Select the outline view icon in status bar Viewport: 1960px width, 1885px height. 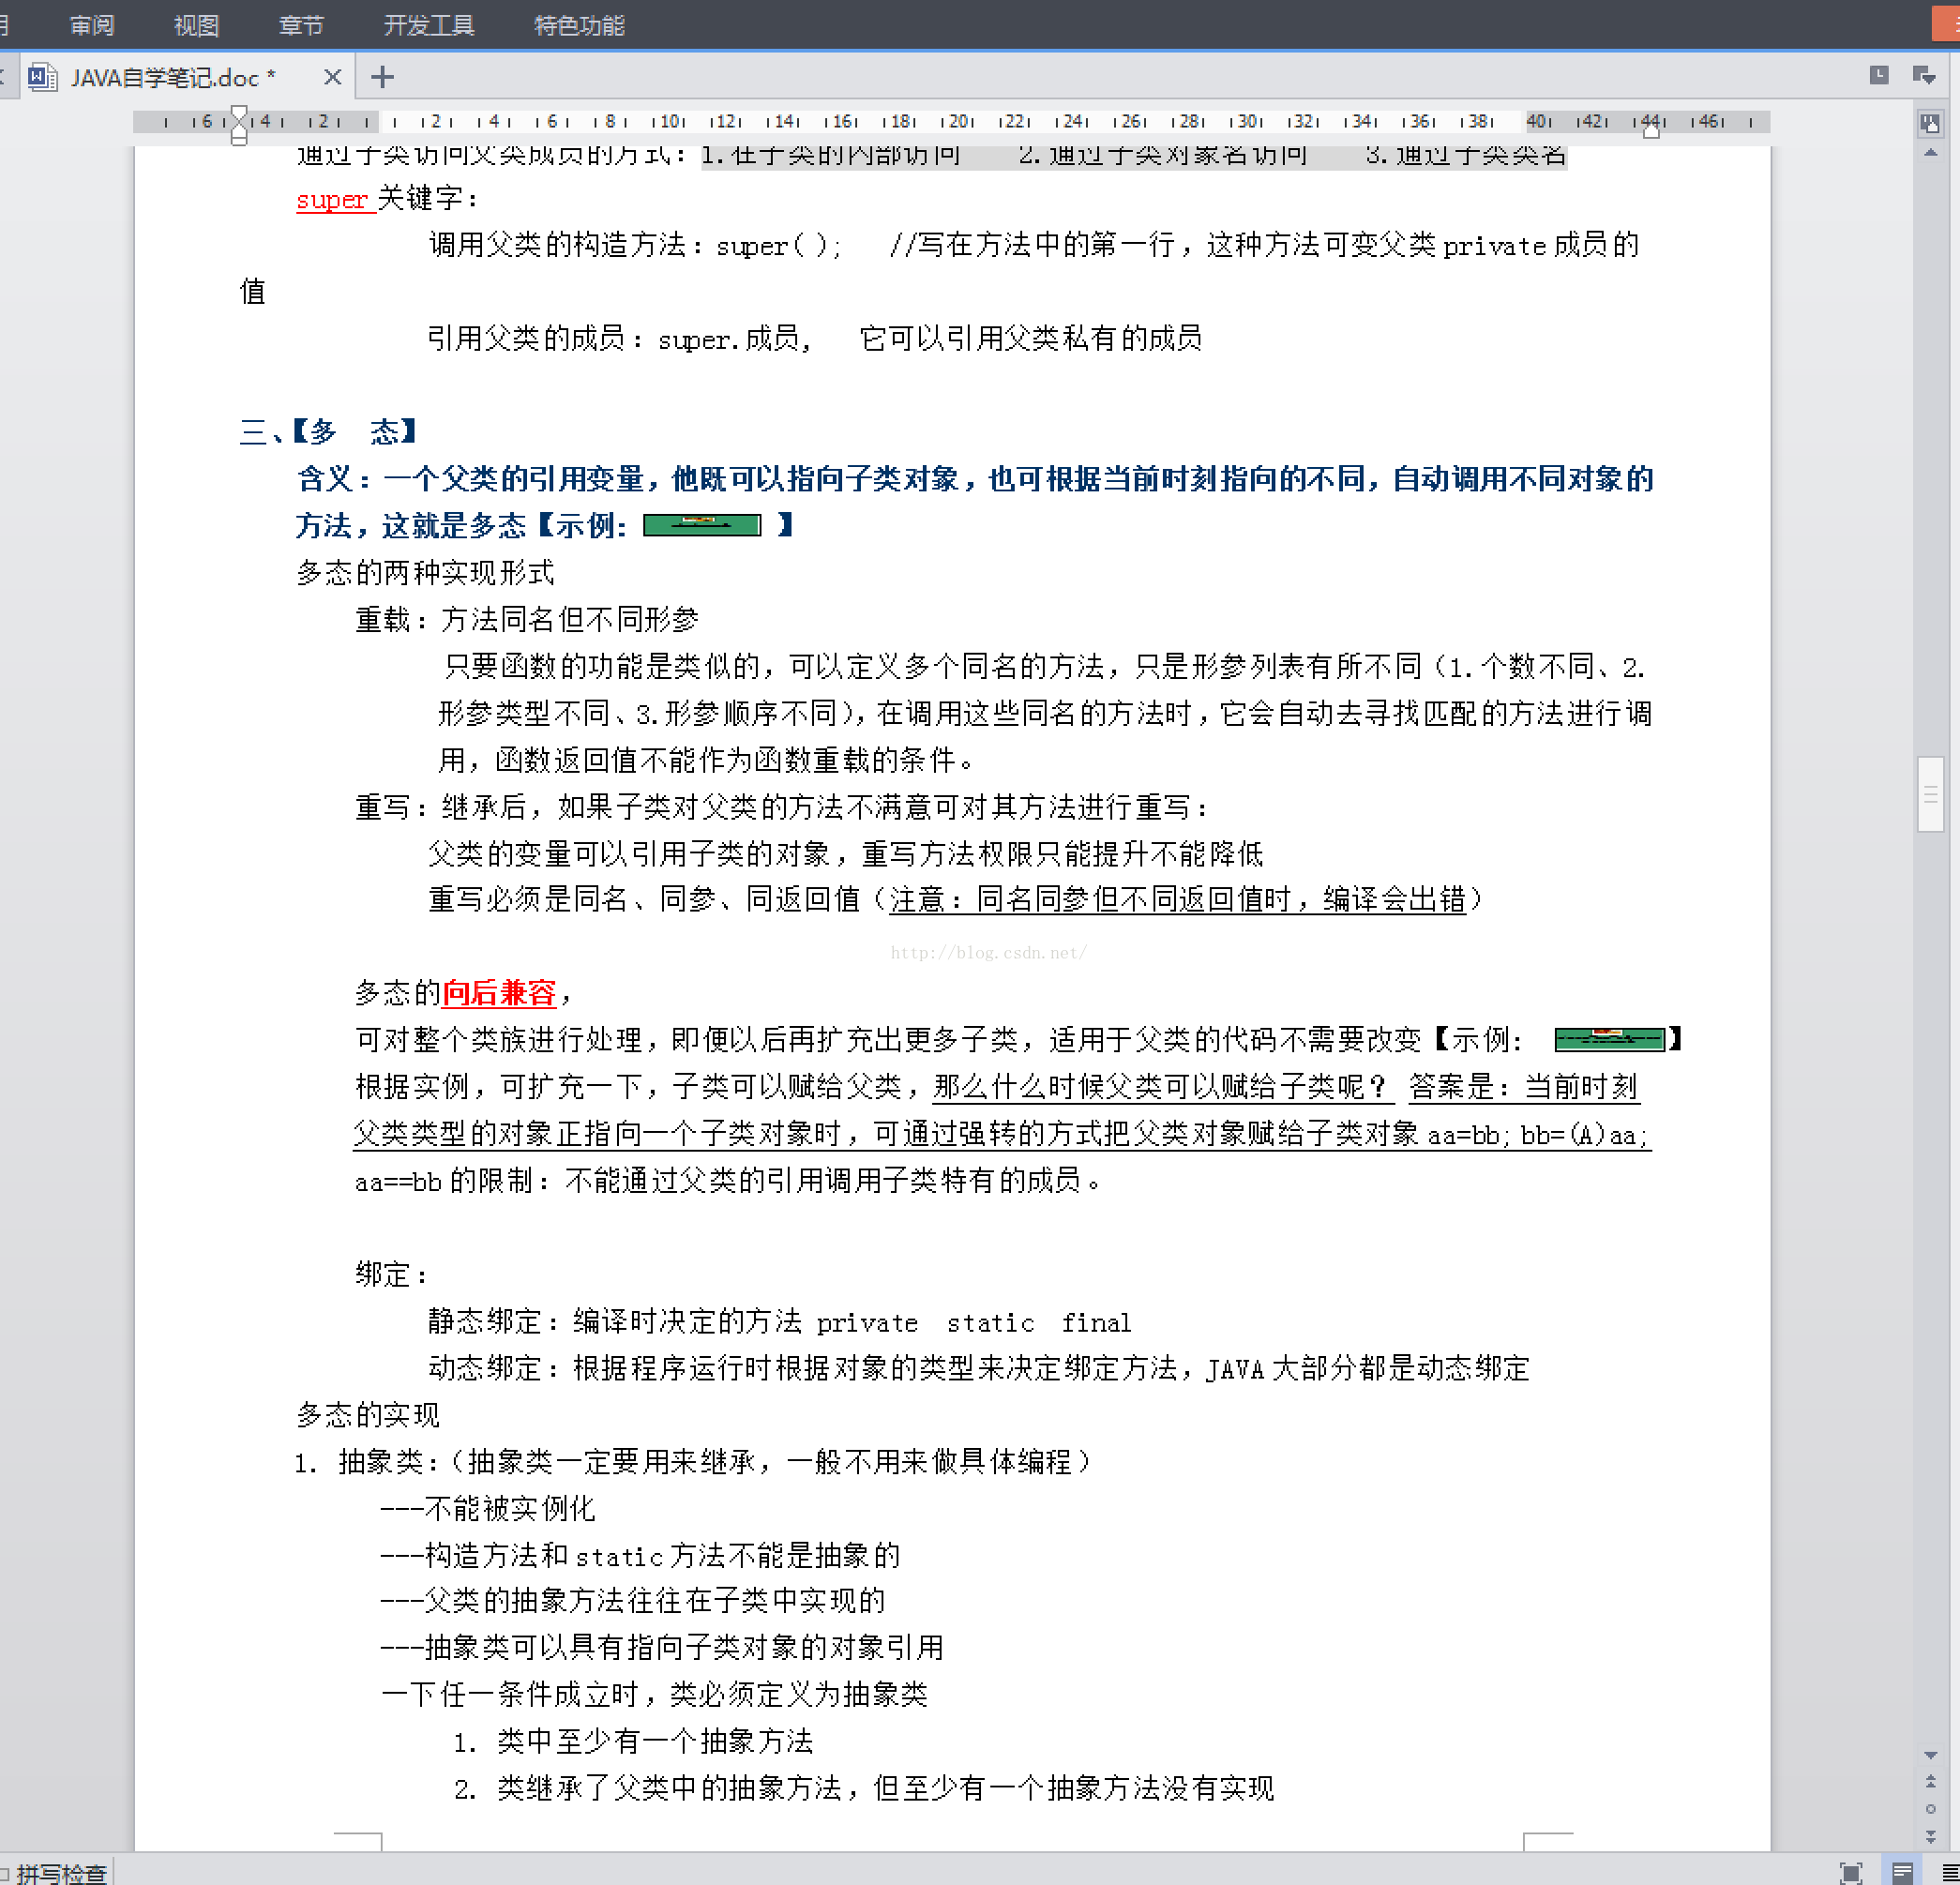pyautogui.click(x=1949, y=1873)
